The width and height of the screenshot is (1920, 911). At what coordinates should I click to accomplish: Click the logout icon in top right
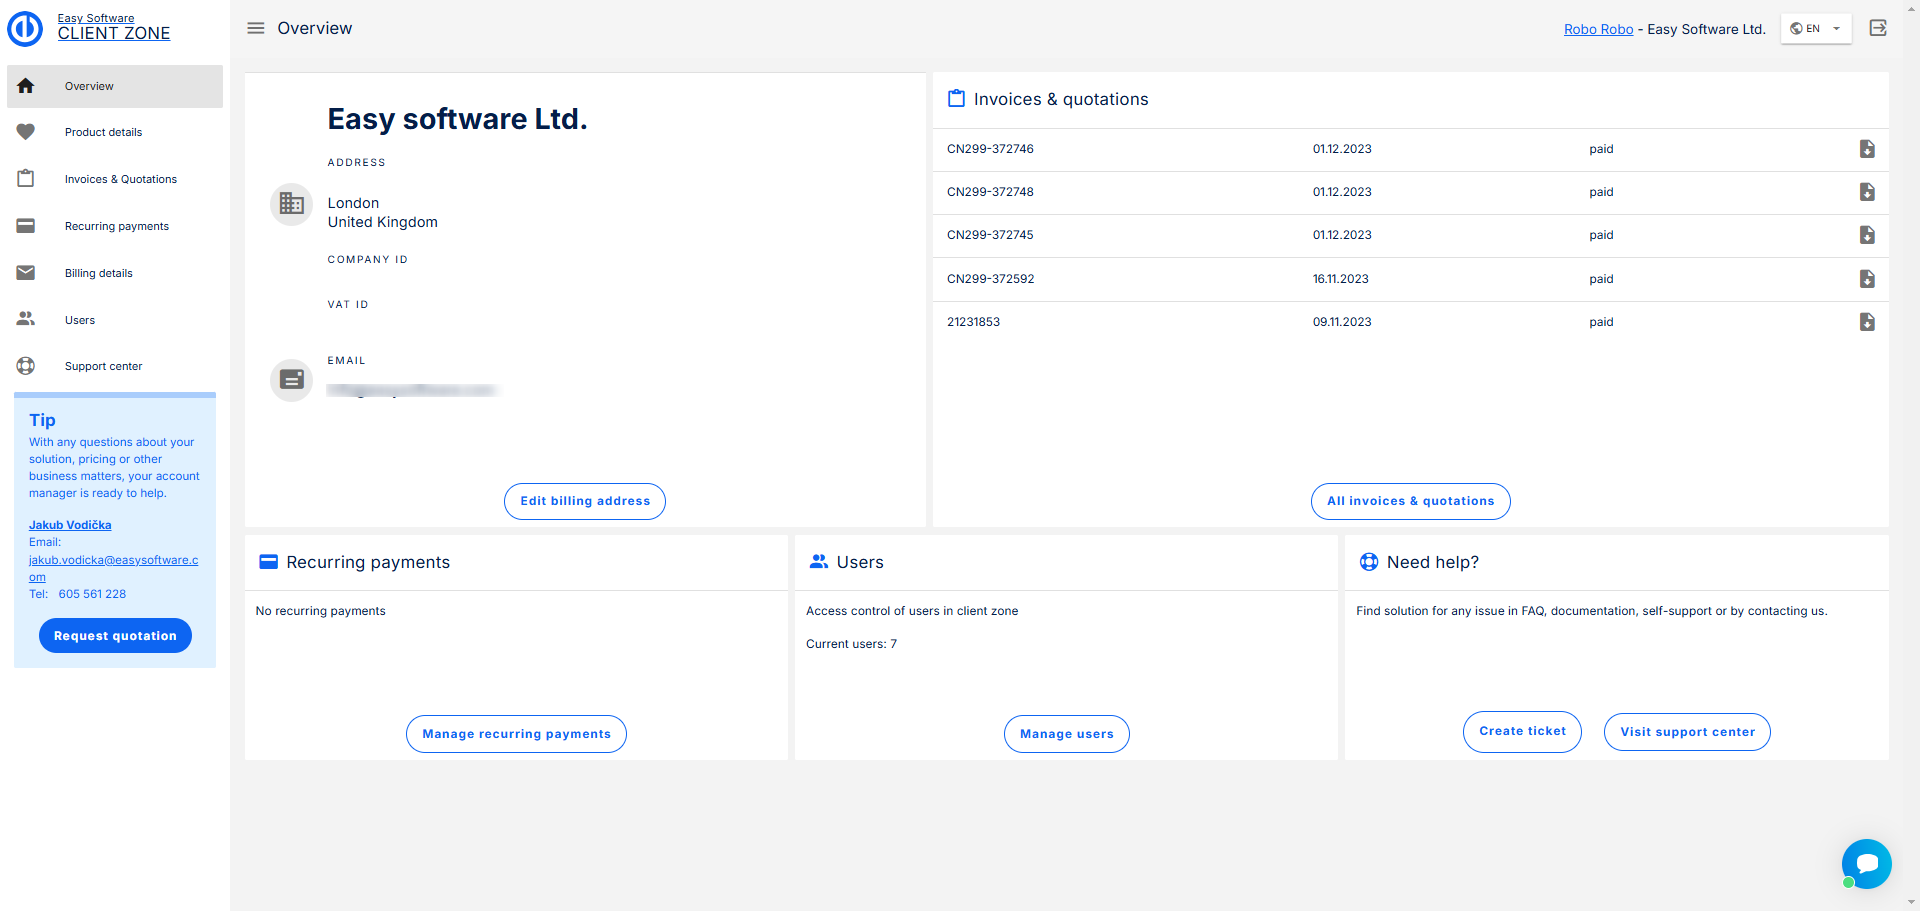[x=1878, y=28]
